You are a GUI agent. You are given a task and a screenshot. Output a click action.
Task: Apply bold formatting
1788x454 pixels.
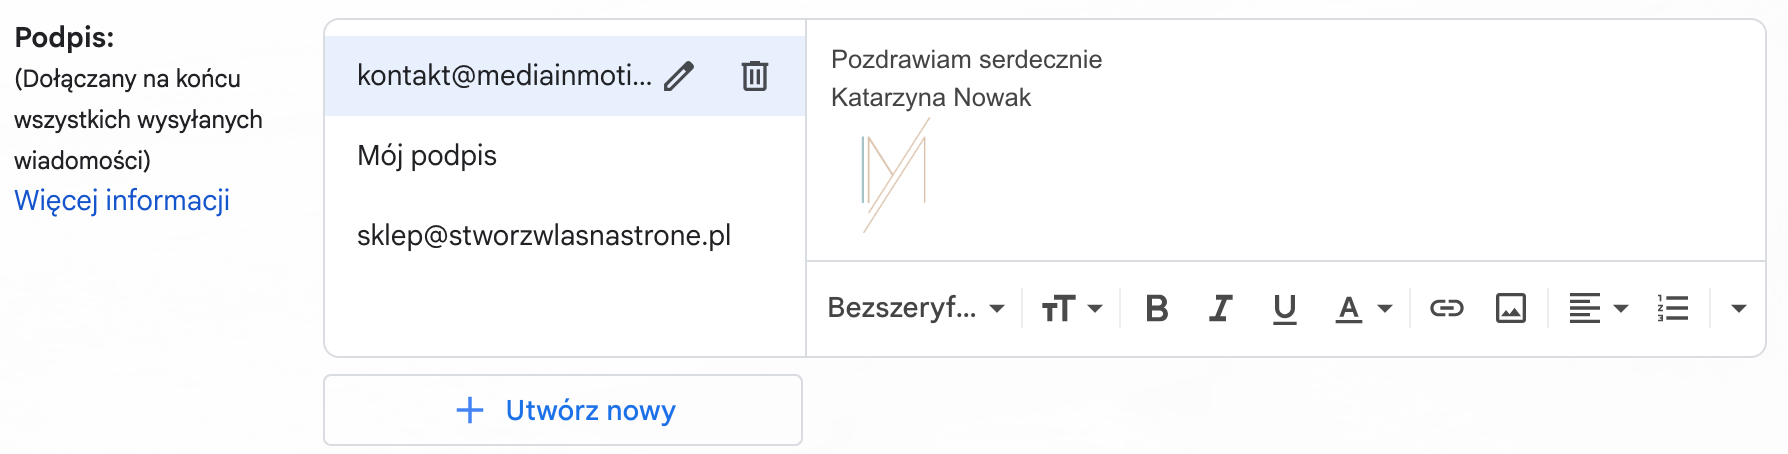(1157, 309)
